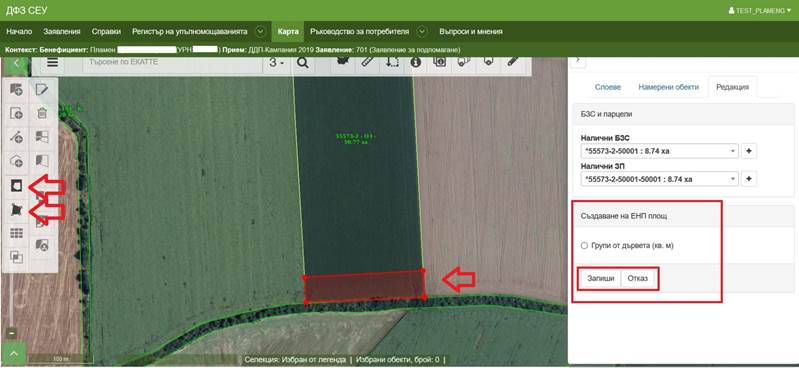Choose the rectangle selection tool in the top toolbar
The width and height of the screenshot is (799, 368).
coord(392,62)
